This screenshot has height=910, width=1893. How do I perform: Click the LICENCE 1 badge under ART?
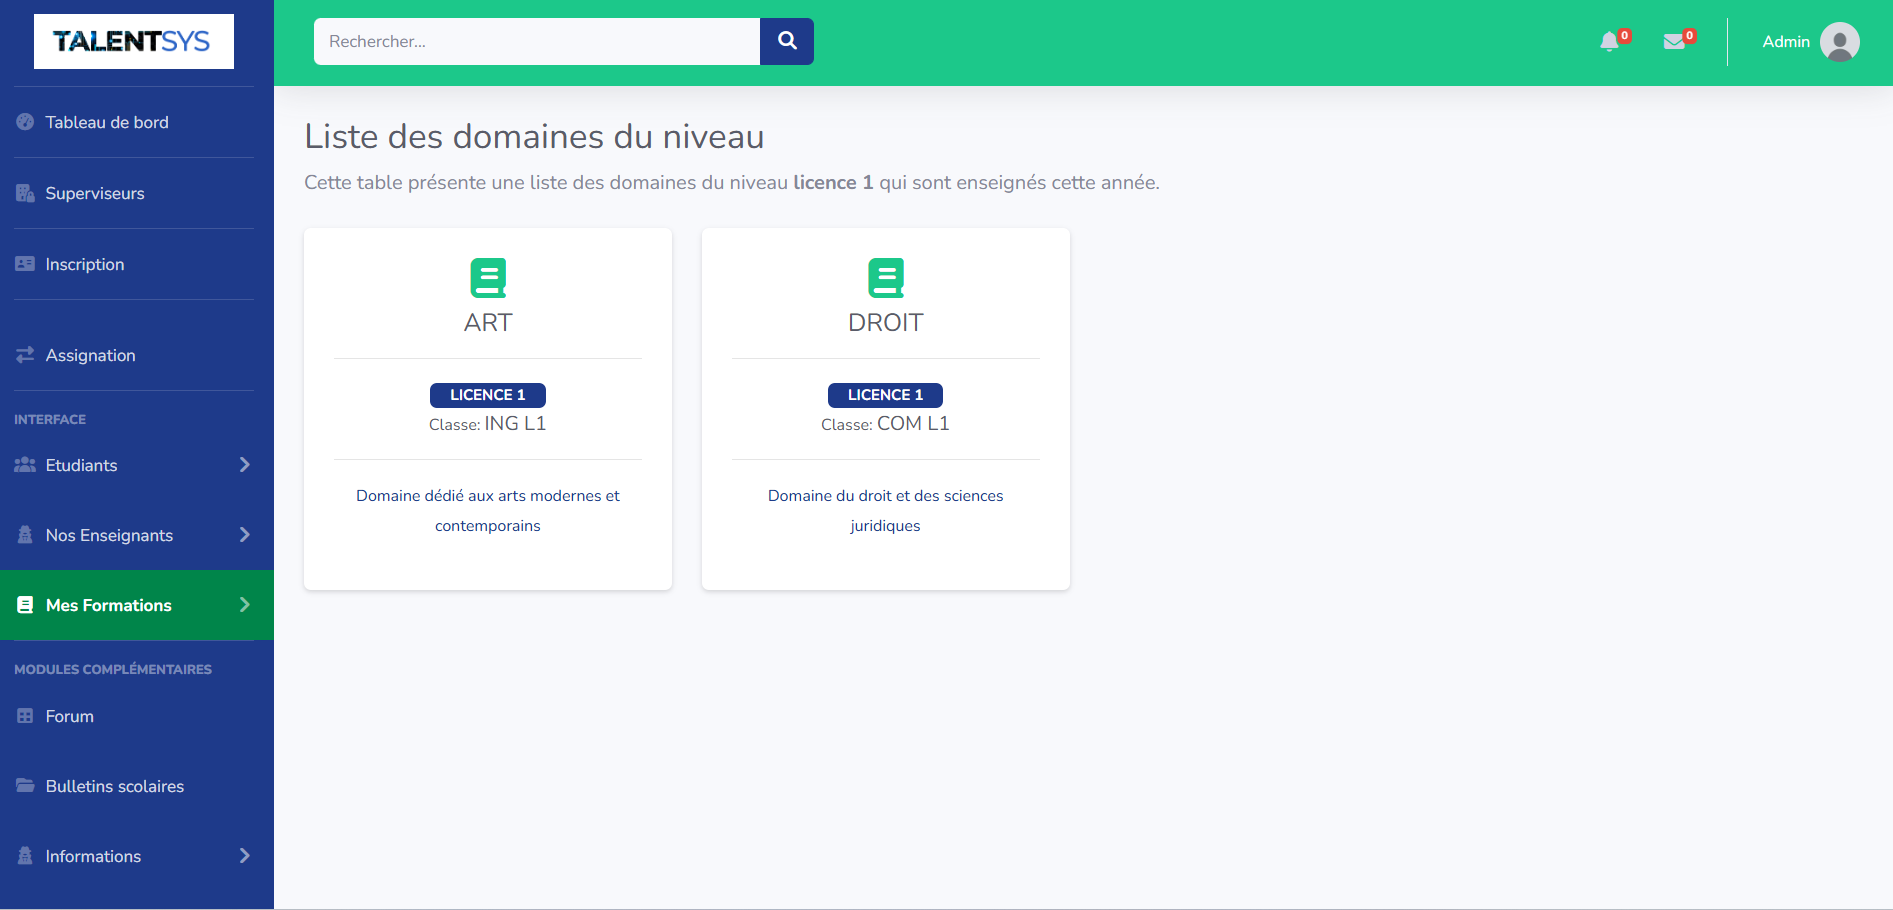click(488, 395)
